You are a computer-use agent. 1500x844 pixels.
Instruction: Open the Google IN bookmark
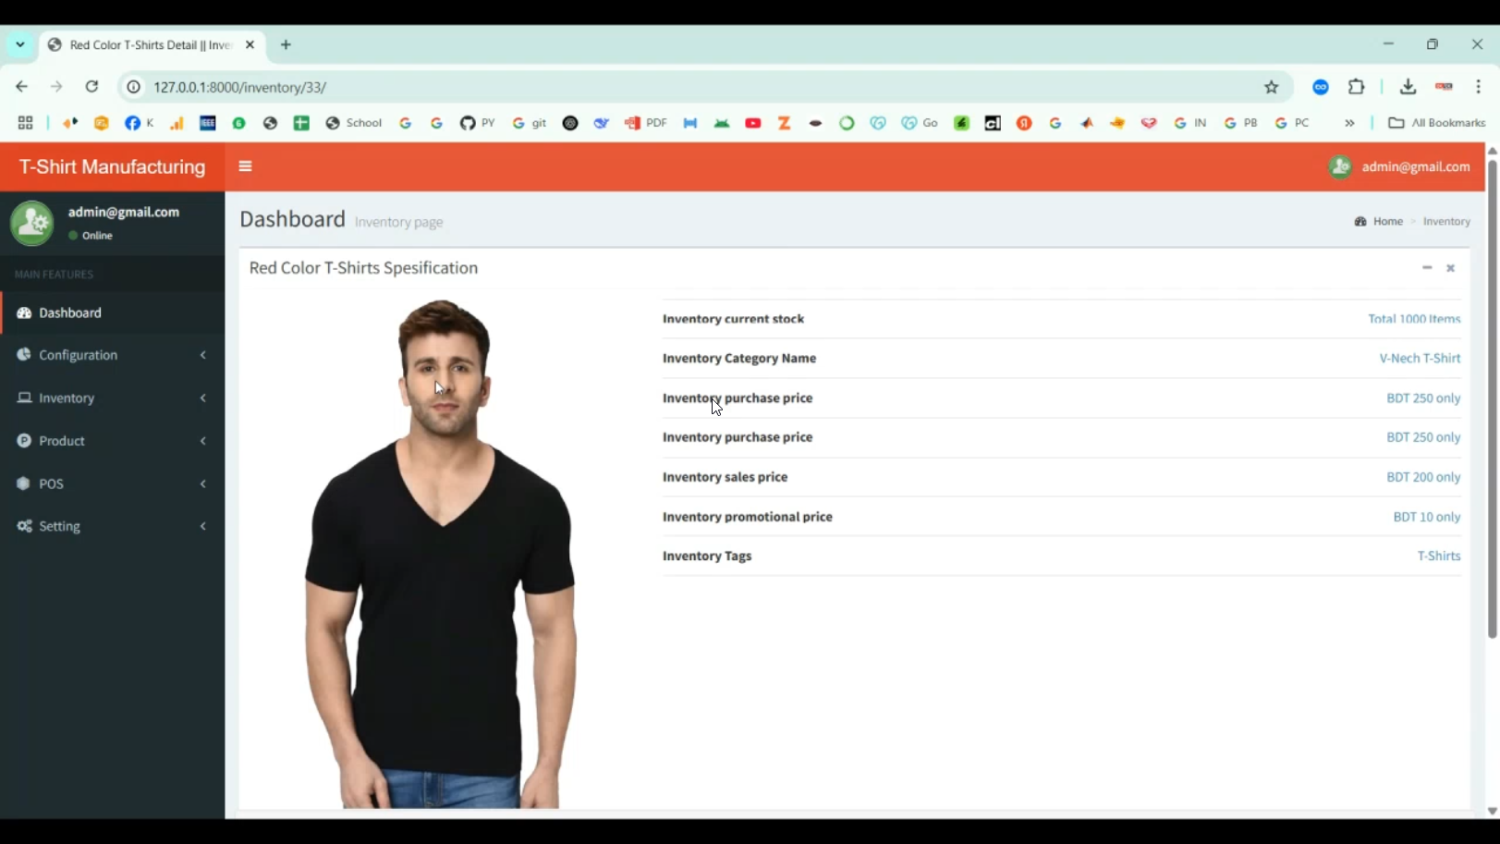[1190, 123]
